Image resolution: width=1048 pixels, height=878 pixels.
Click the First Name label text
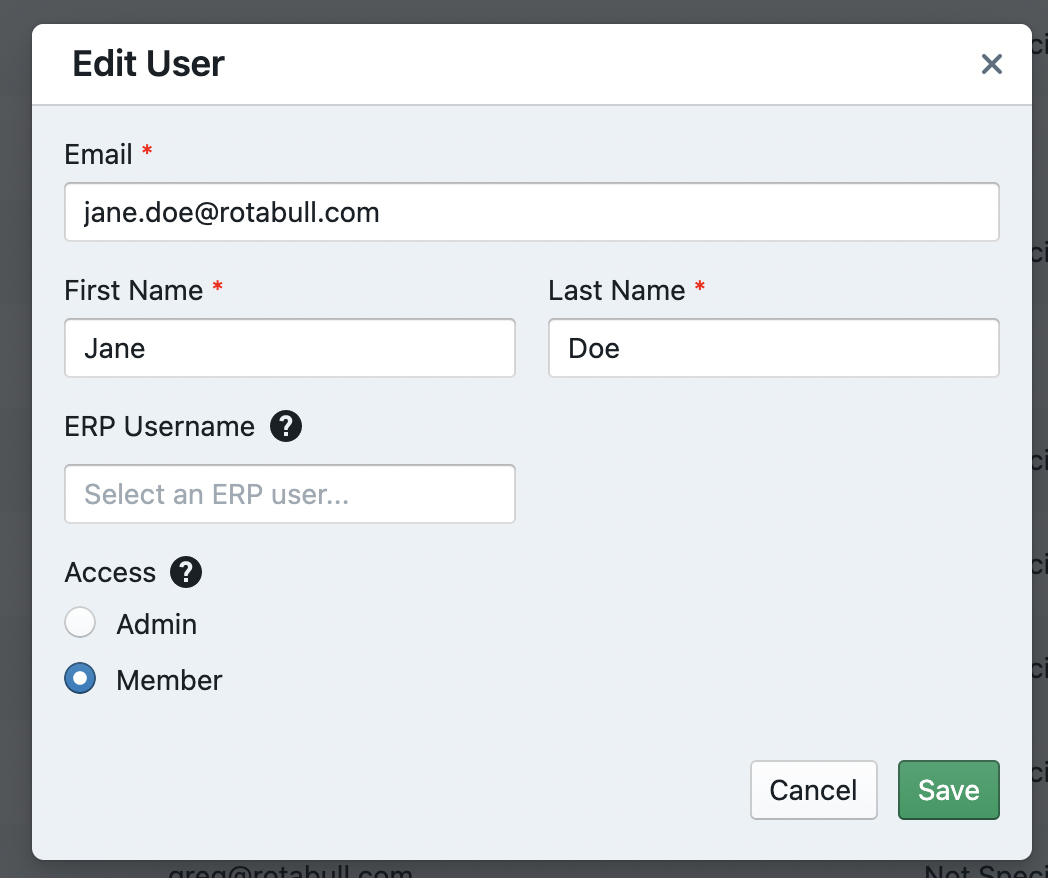[x=133, y=291]
